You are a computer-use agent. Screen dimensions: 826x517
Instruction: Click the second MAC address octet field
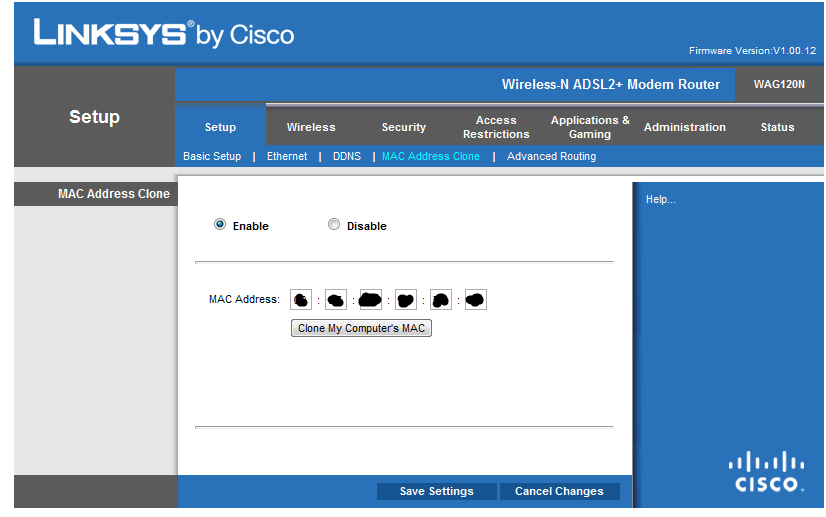(336, 299)
